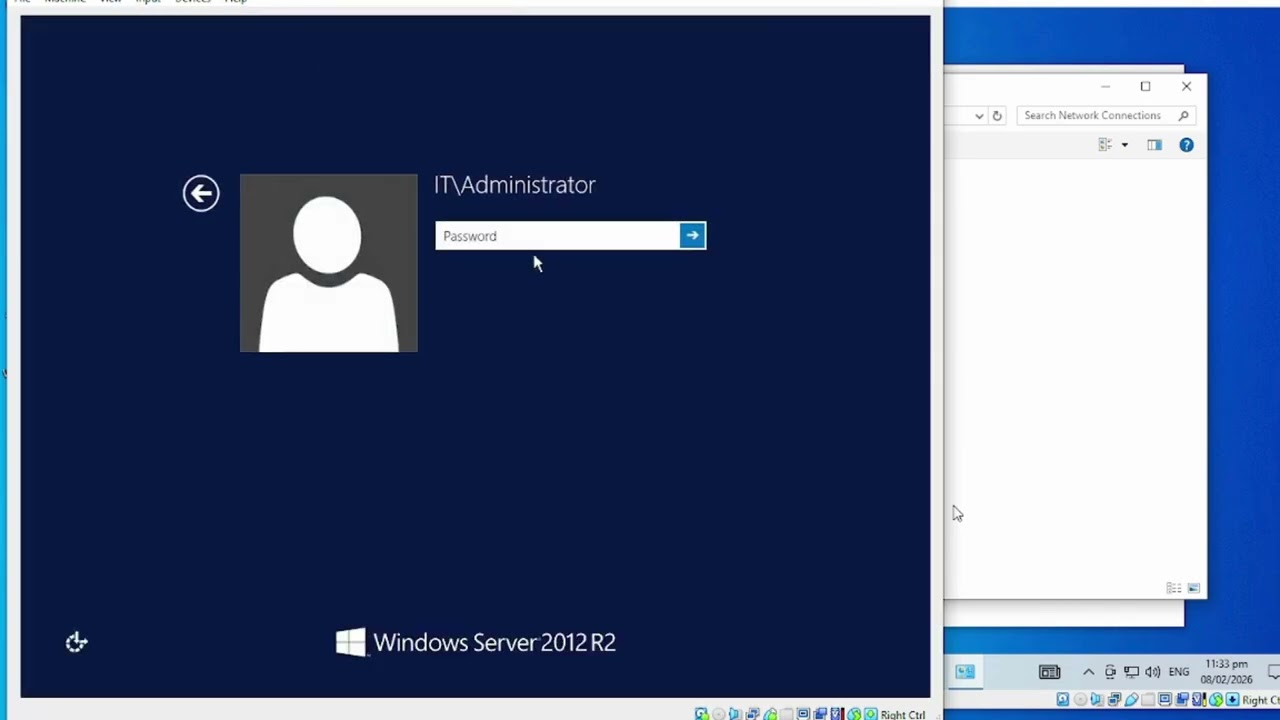Open audio indicator in Windows 10 VM status bar
The width and height of the screenshot is (1280, 720).
coord(1096,700)
